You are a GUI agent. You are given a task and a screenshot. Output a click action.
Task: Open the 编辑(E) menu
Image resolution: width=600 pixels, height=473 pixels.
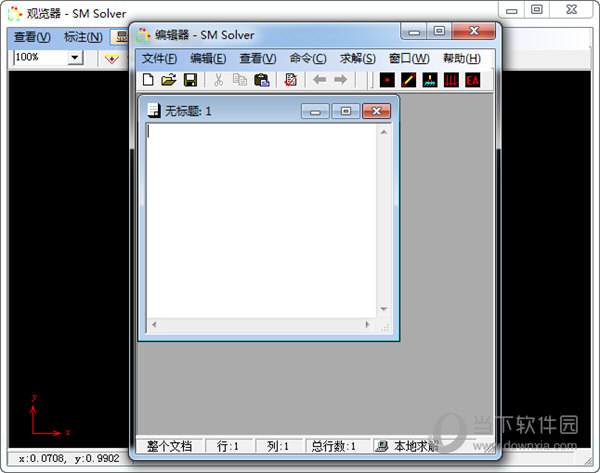tap(208, 59)
